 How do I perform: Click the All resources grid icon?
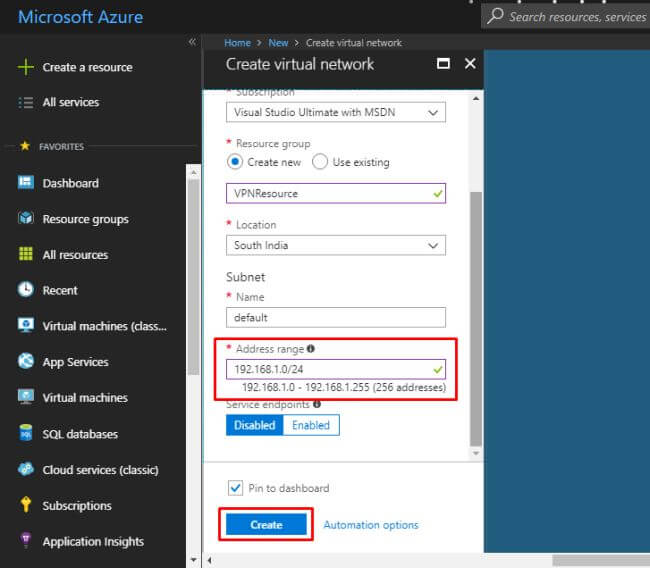26,254
